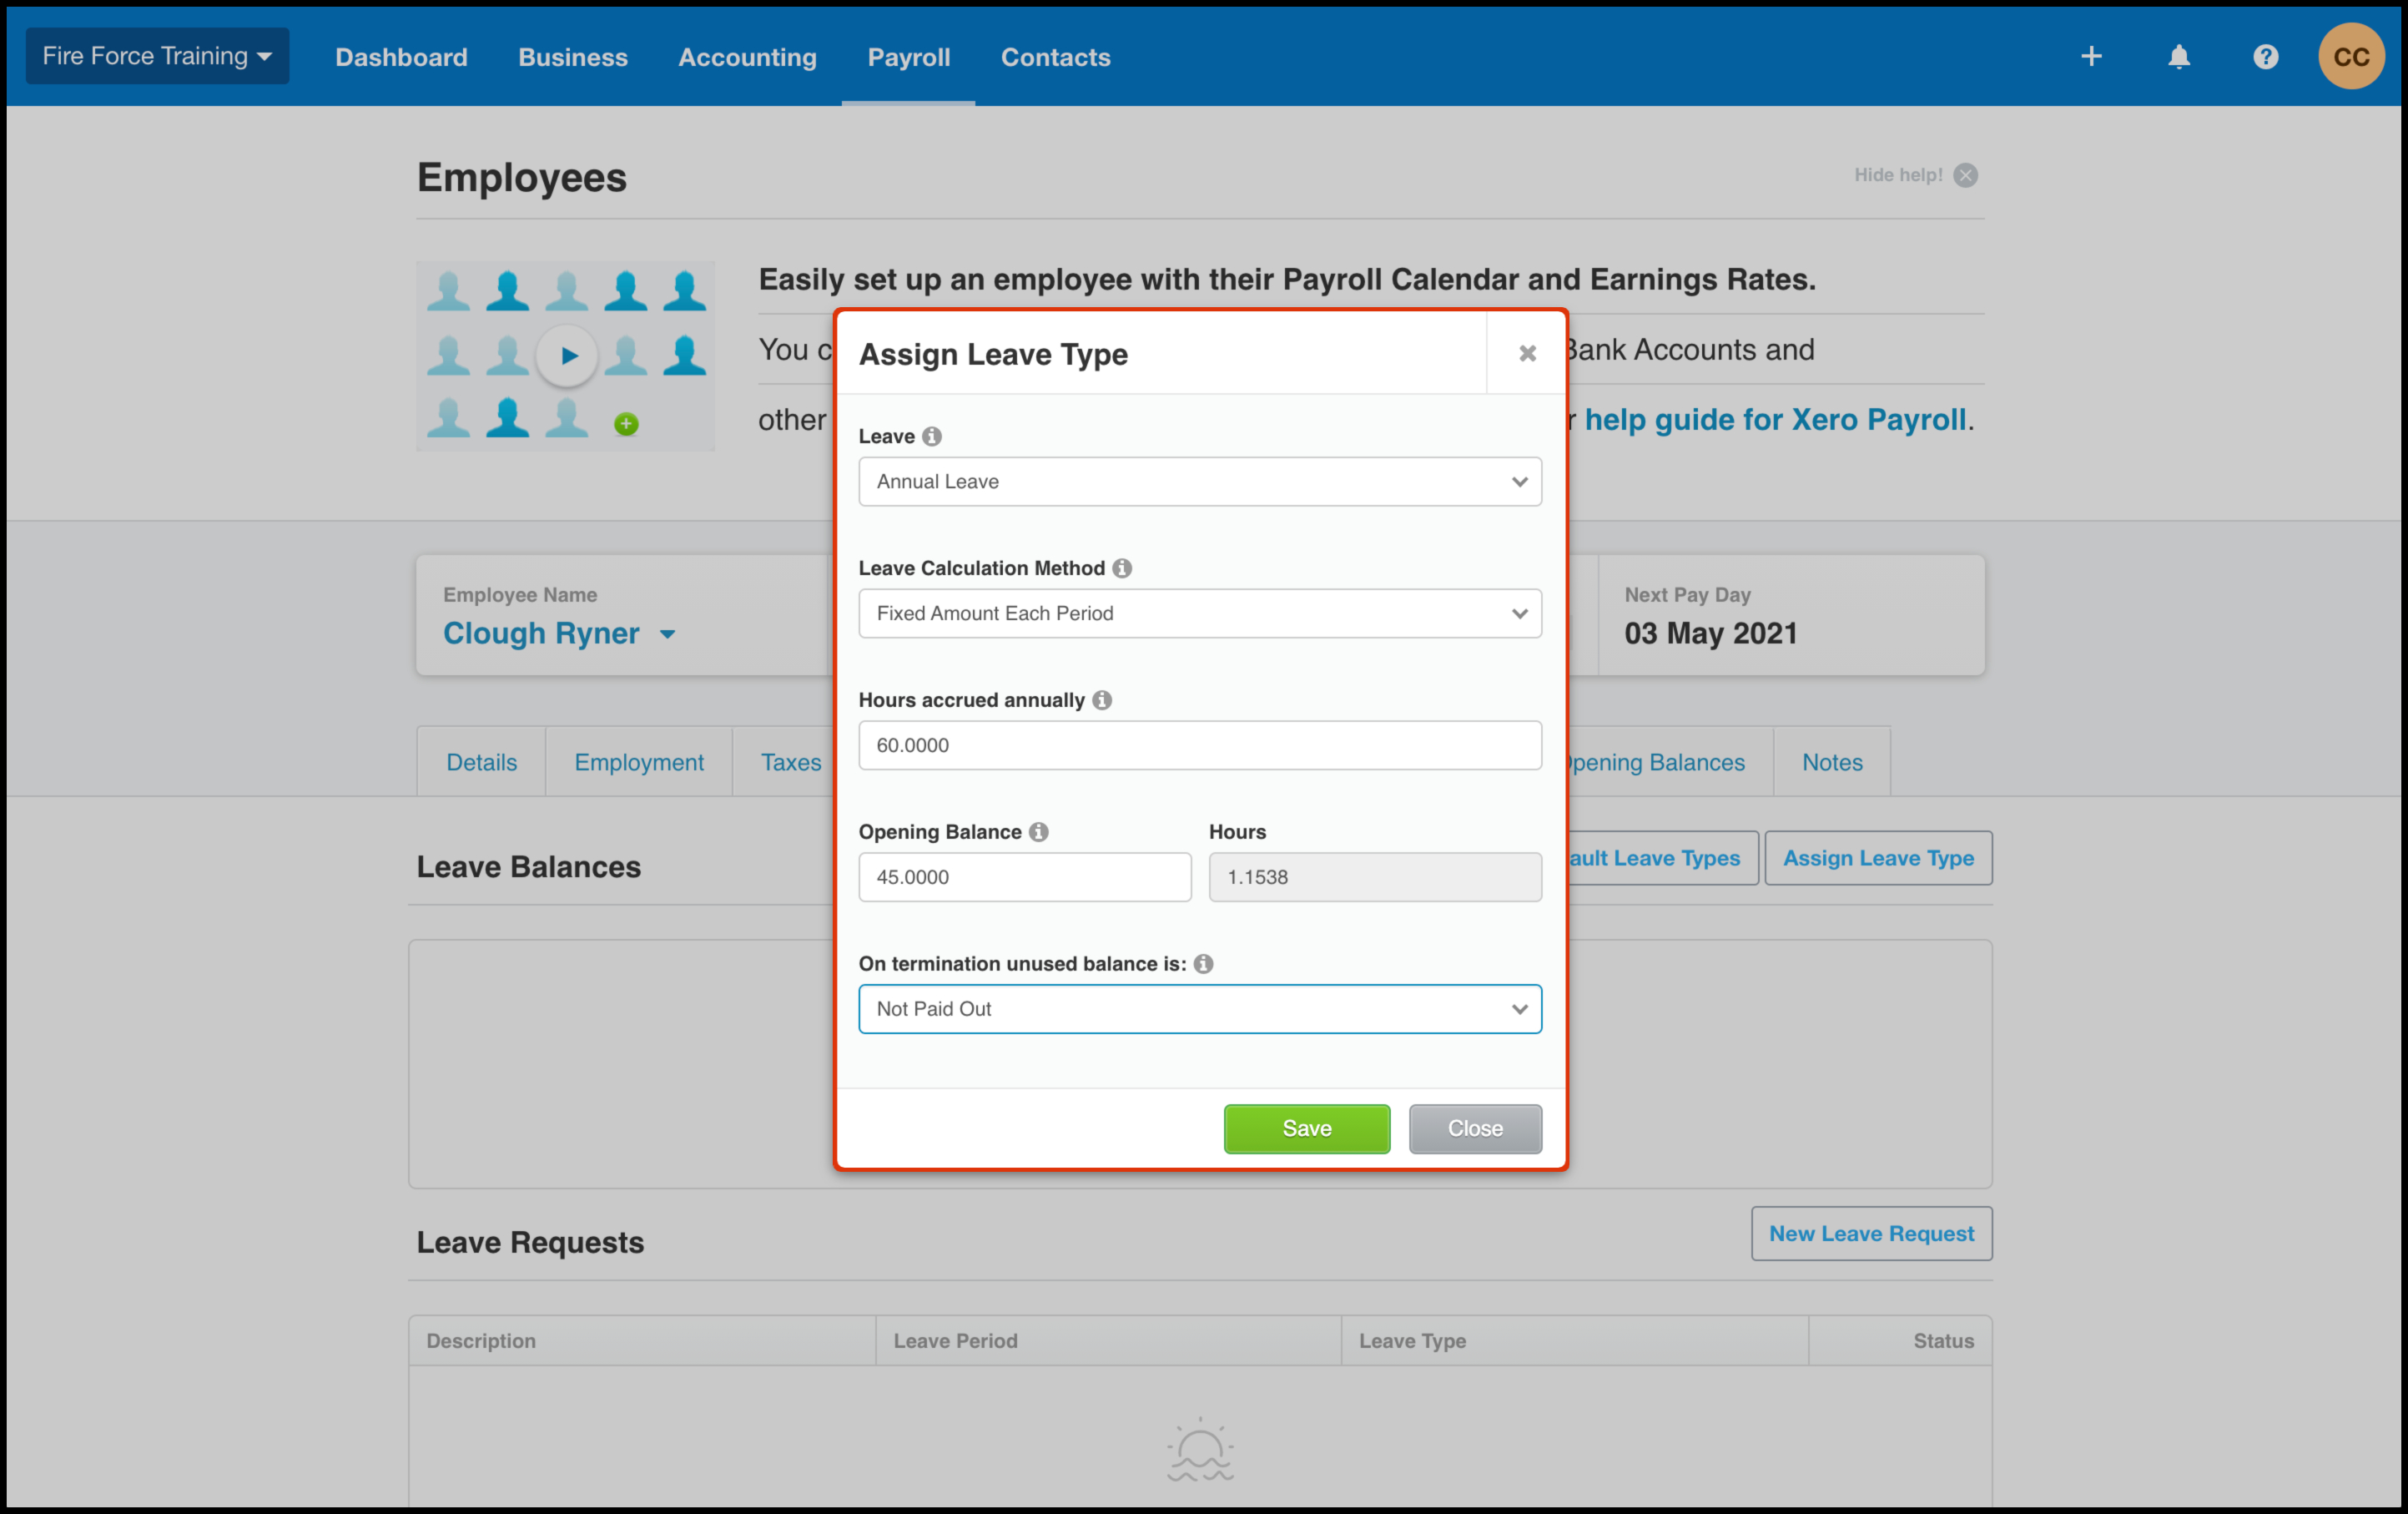2408x1514 pixels.
Task: Switch to the Employment tab
Action: point(638,762)
